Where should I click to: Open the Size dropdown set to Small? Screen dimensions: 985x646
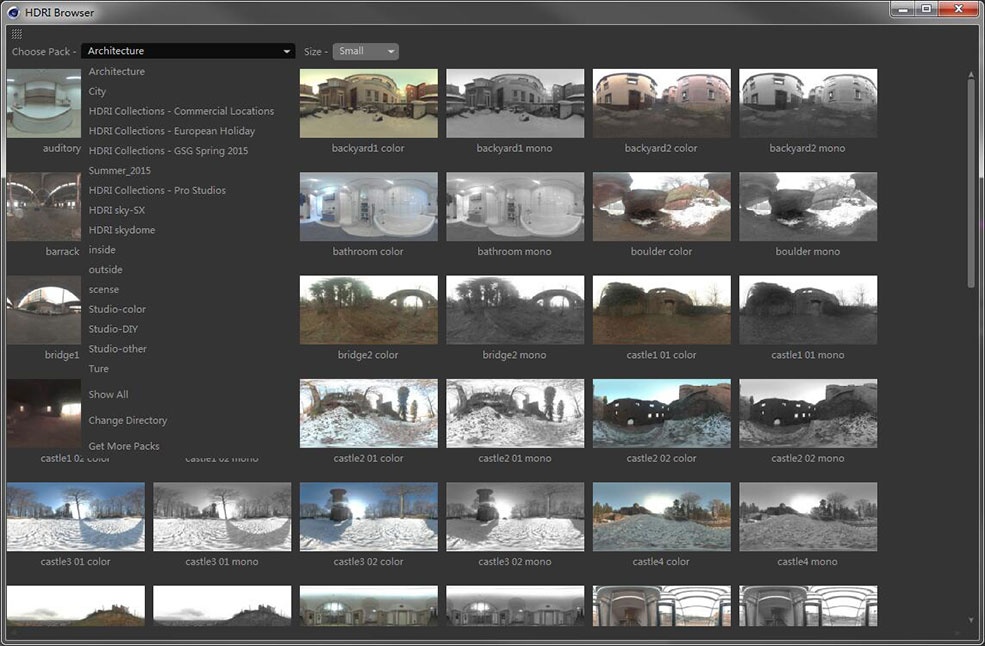(366, 52)
